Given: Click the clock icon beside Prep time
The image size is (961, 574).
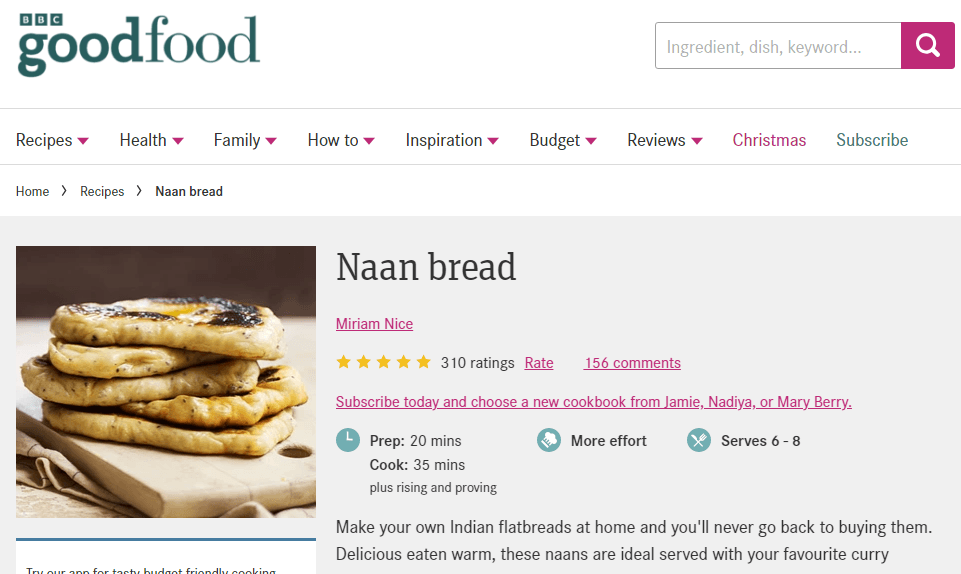Looking at the screenshot, I should click(x=348, y=440).
